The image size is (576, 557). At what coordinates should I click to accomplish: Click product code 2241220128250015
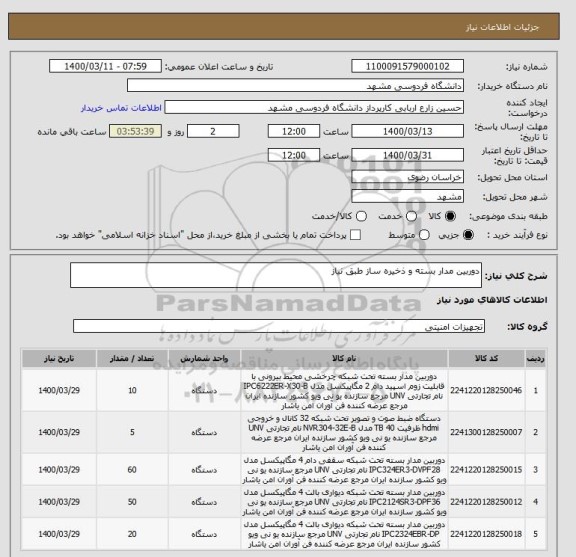point(486,470)
